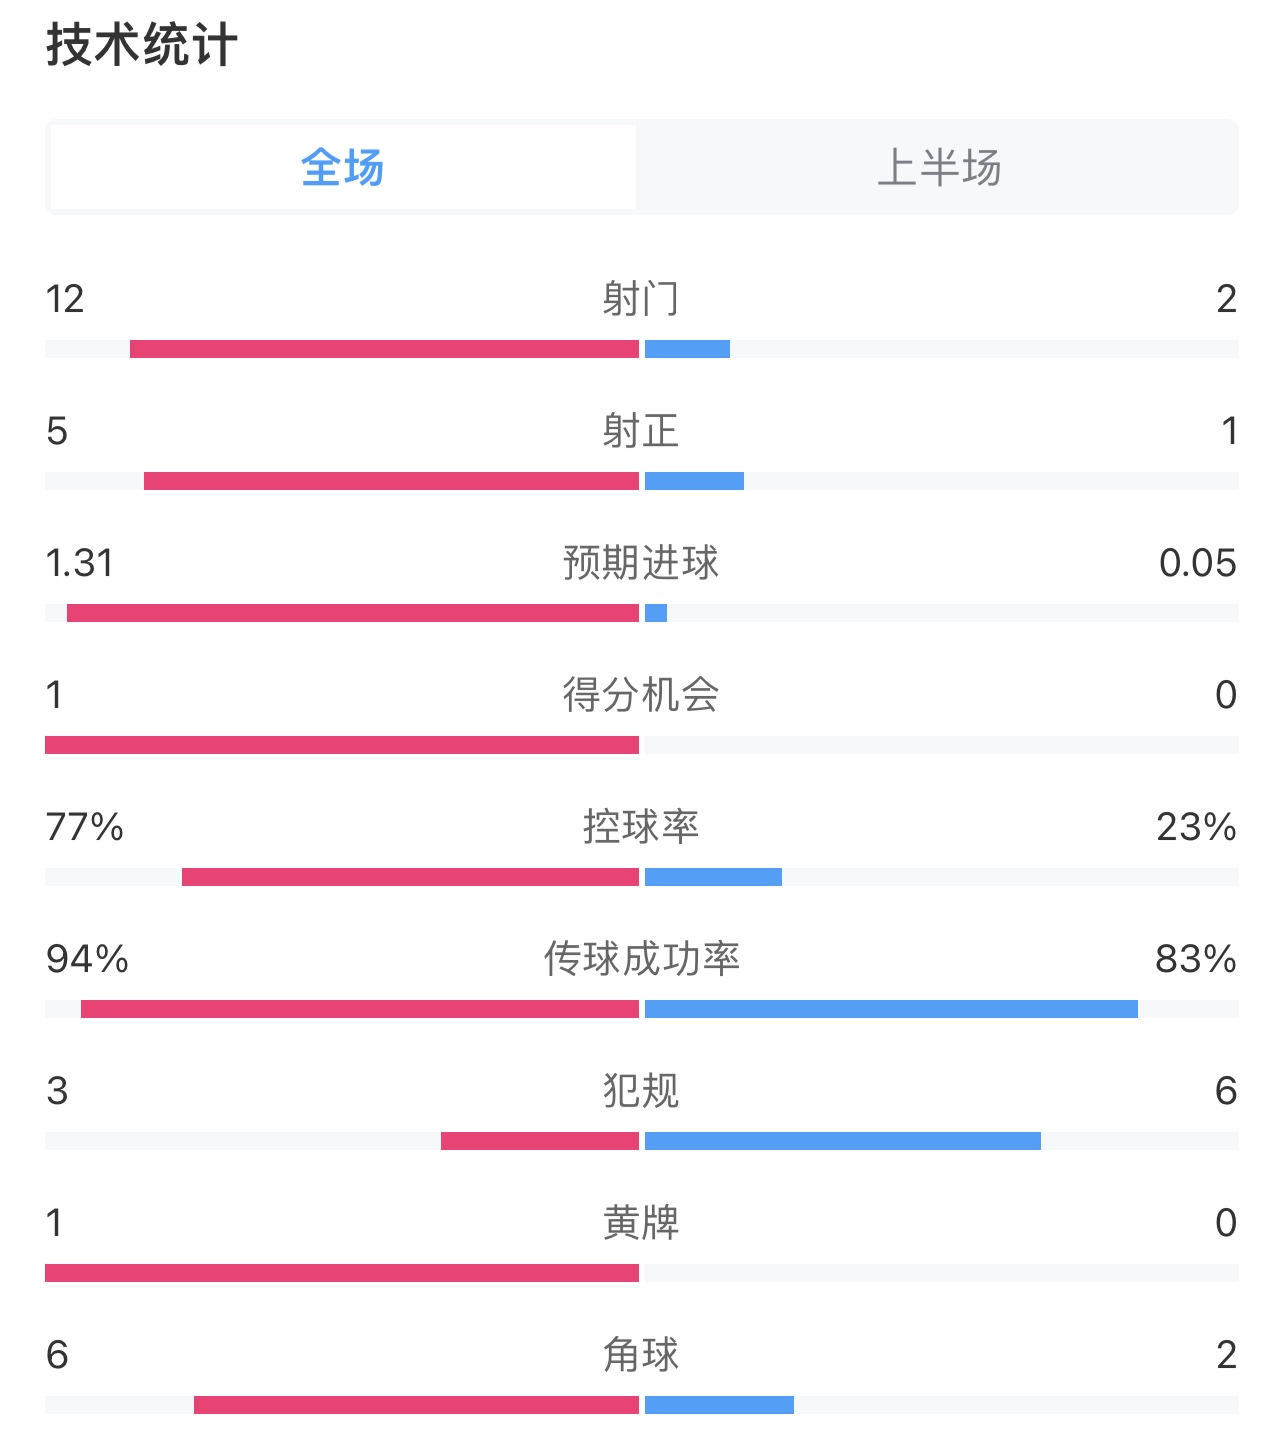The height and width of the screenshot is (1447, 1284).
Task: Select the 犯规 stat label
Action: (x=641, y=1091)
